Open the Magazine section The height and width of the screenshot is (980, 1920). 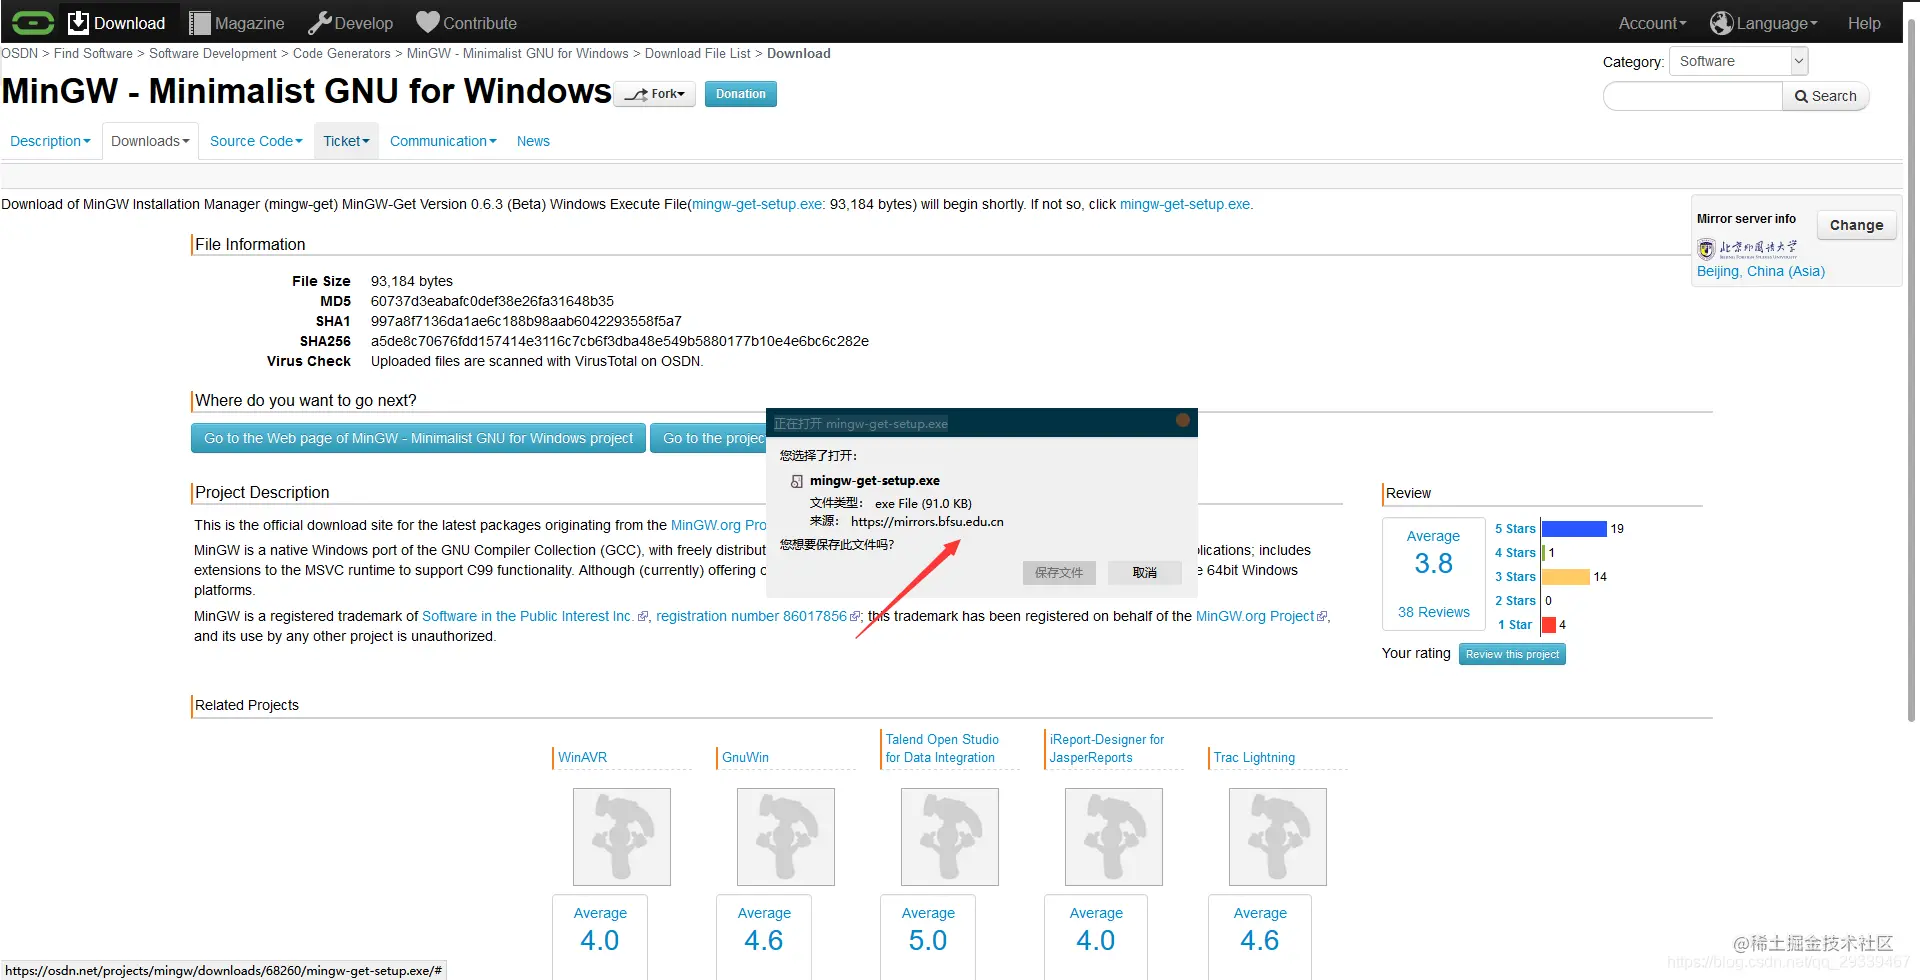(237, 23)
